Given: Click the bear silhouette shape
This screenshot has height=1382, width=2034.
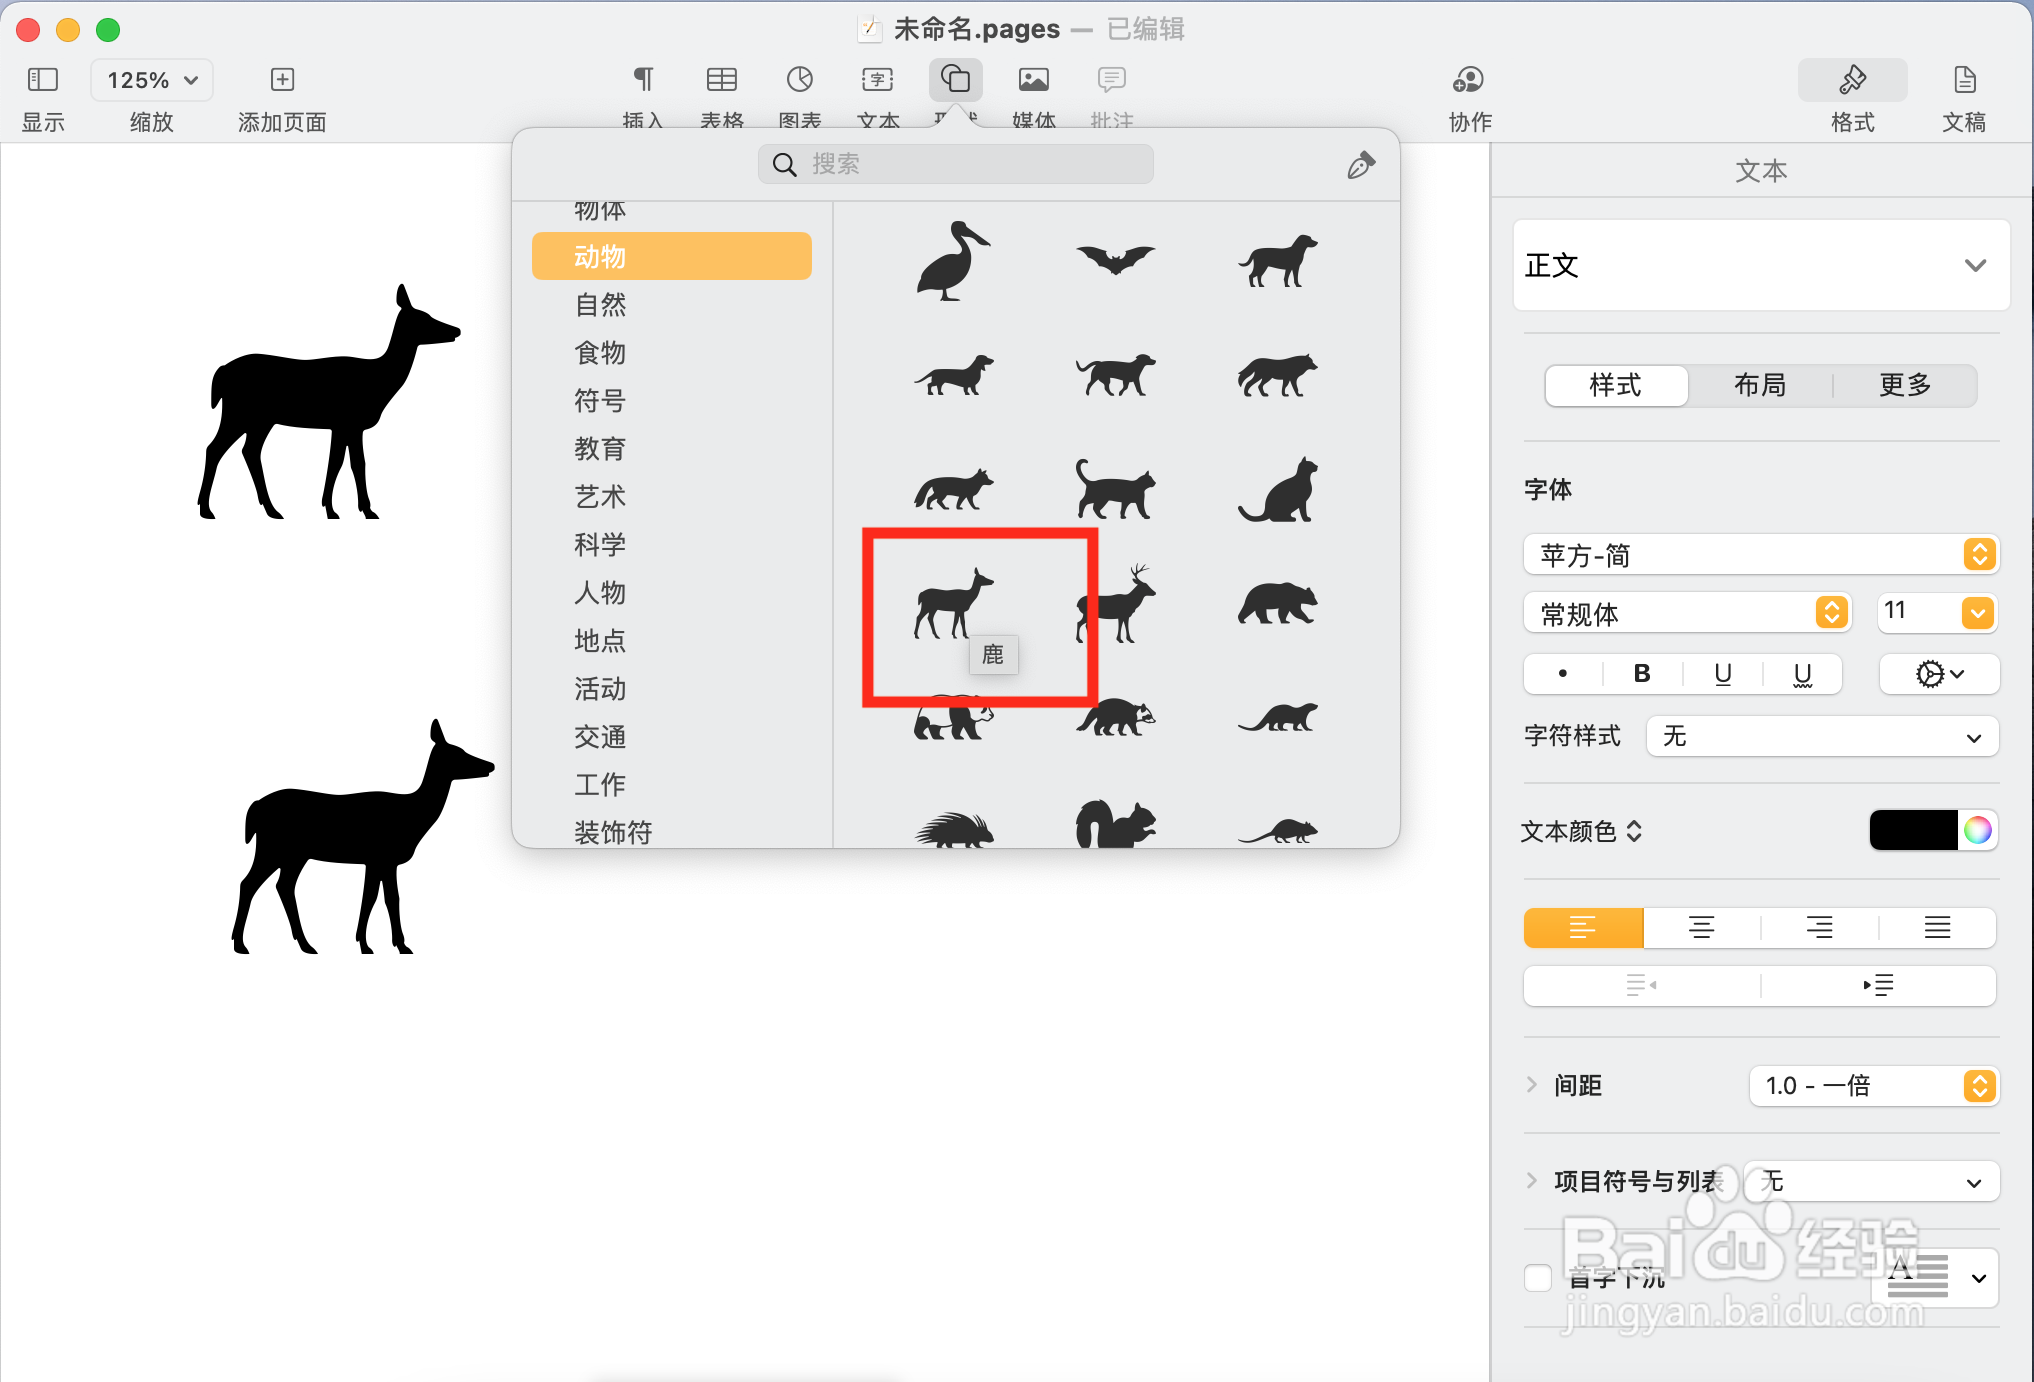Looking at the screenshot, I should coord(1277,605).
